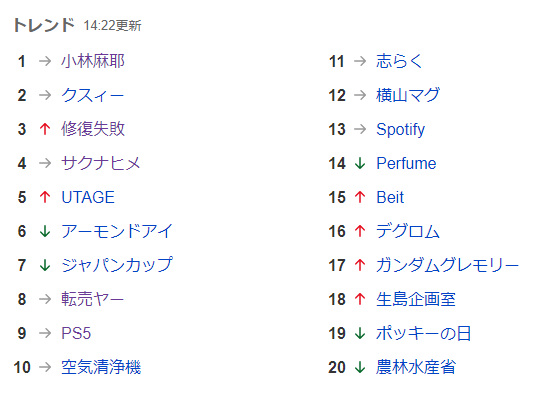Open the クスィー trend link
This screenshot has width=535, height=404.
click(x=92, y=95)
